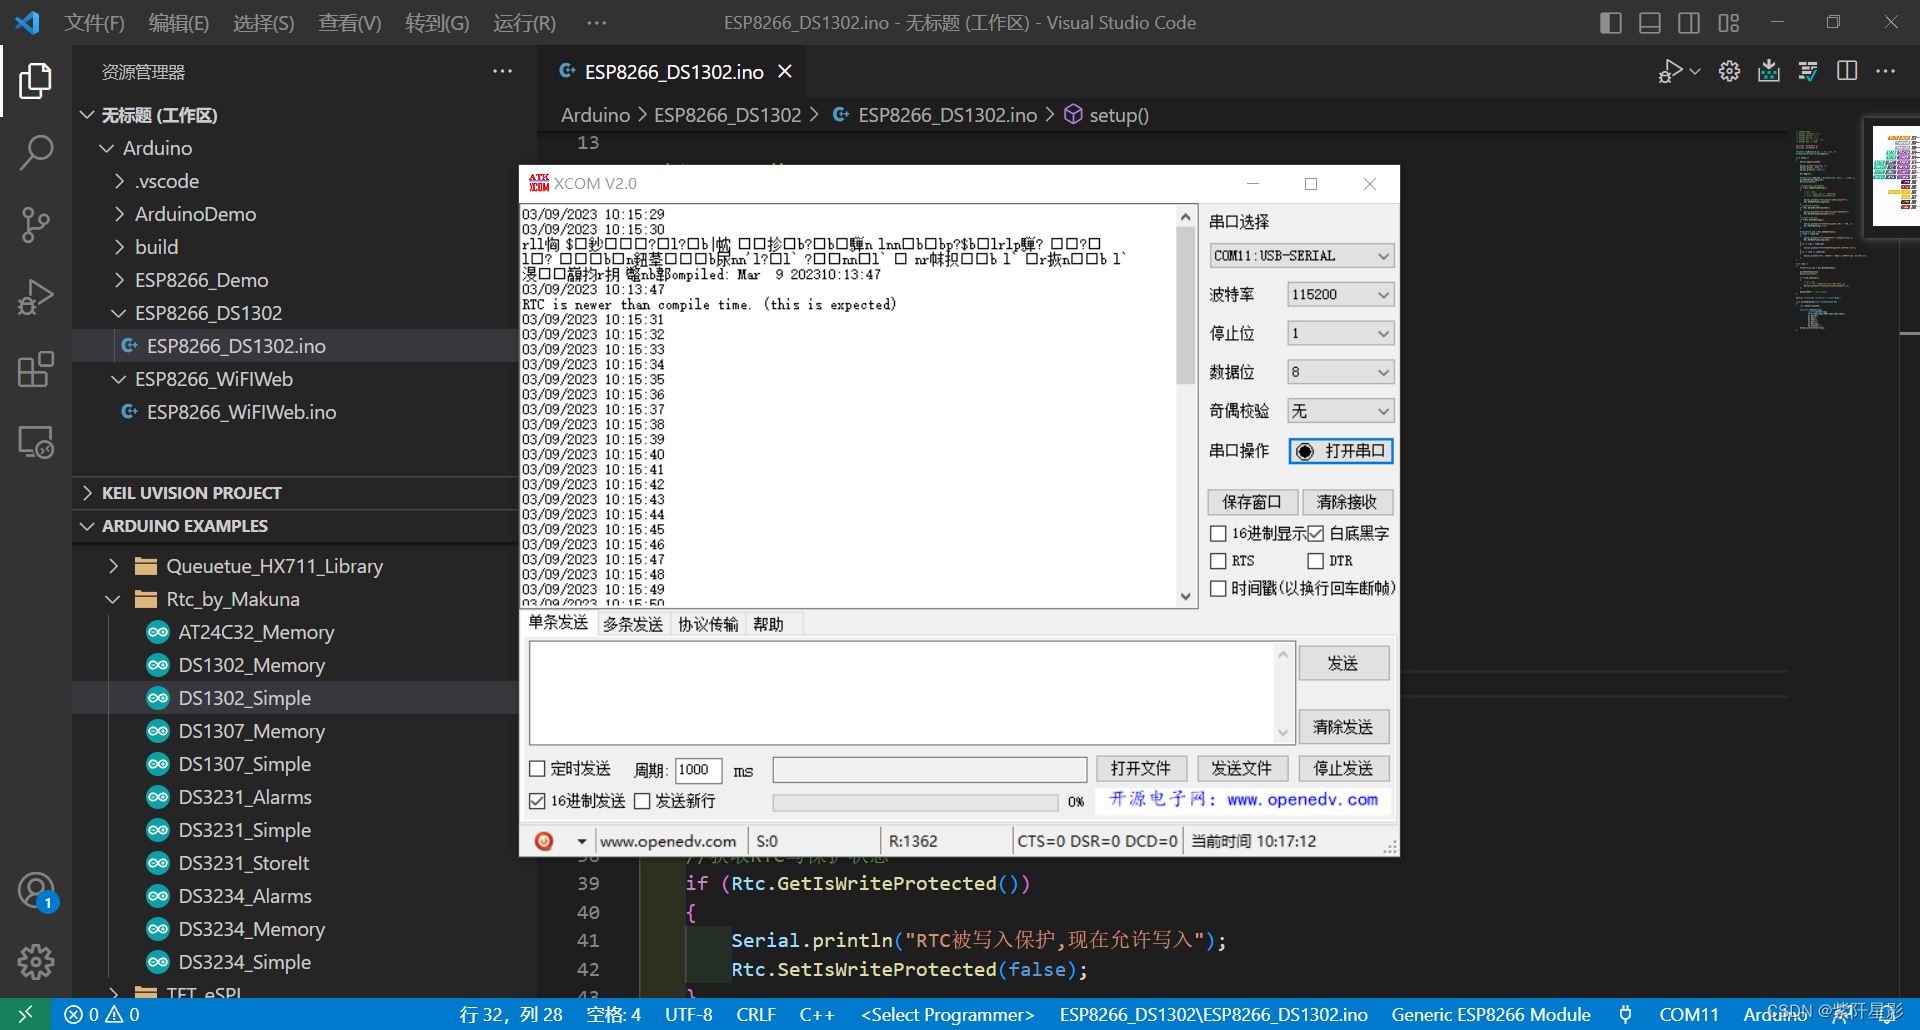Open the Run and Debug view
The image size is (1920, 1030).
click(x=36, y=296)
